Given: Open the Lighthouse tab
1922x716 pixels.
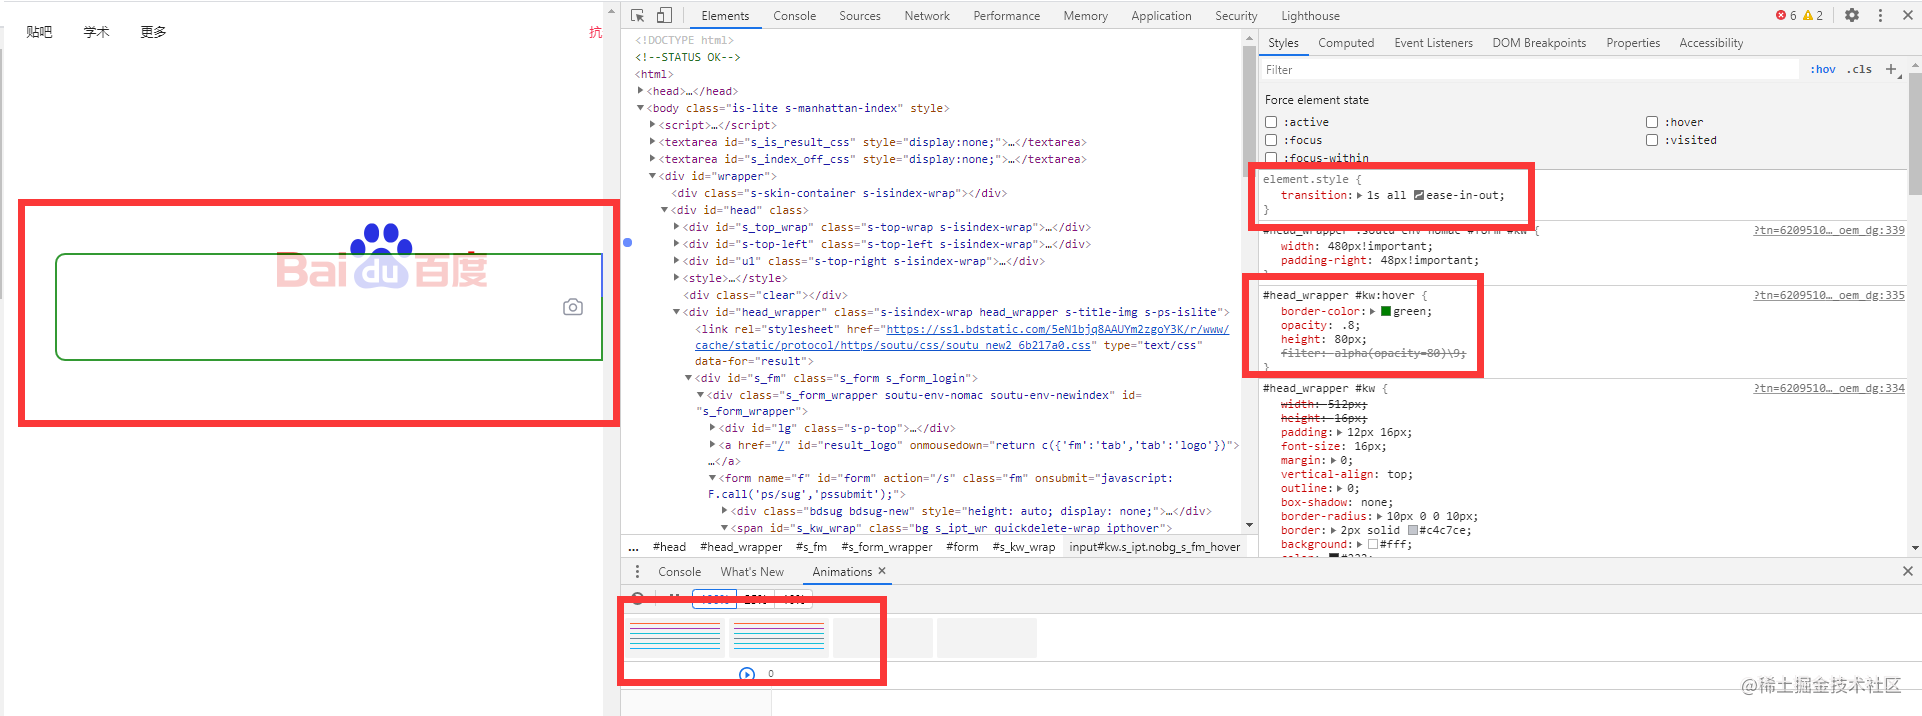Looking at the screenshot, I should [1310, 16].
